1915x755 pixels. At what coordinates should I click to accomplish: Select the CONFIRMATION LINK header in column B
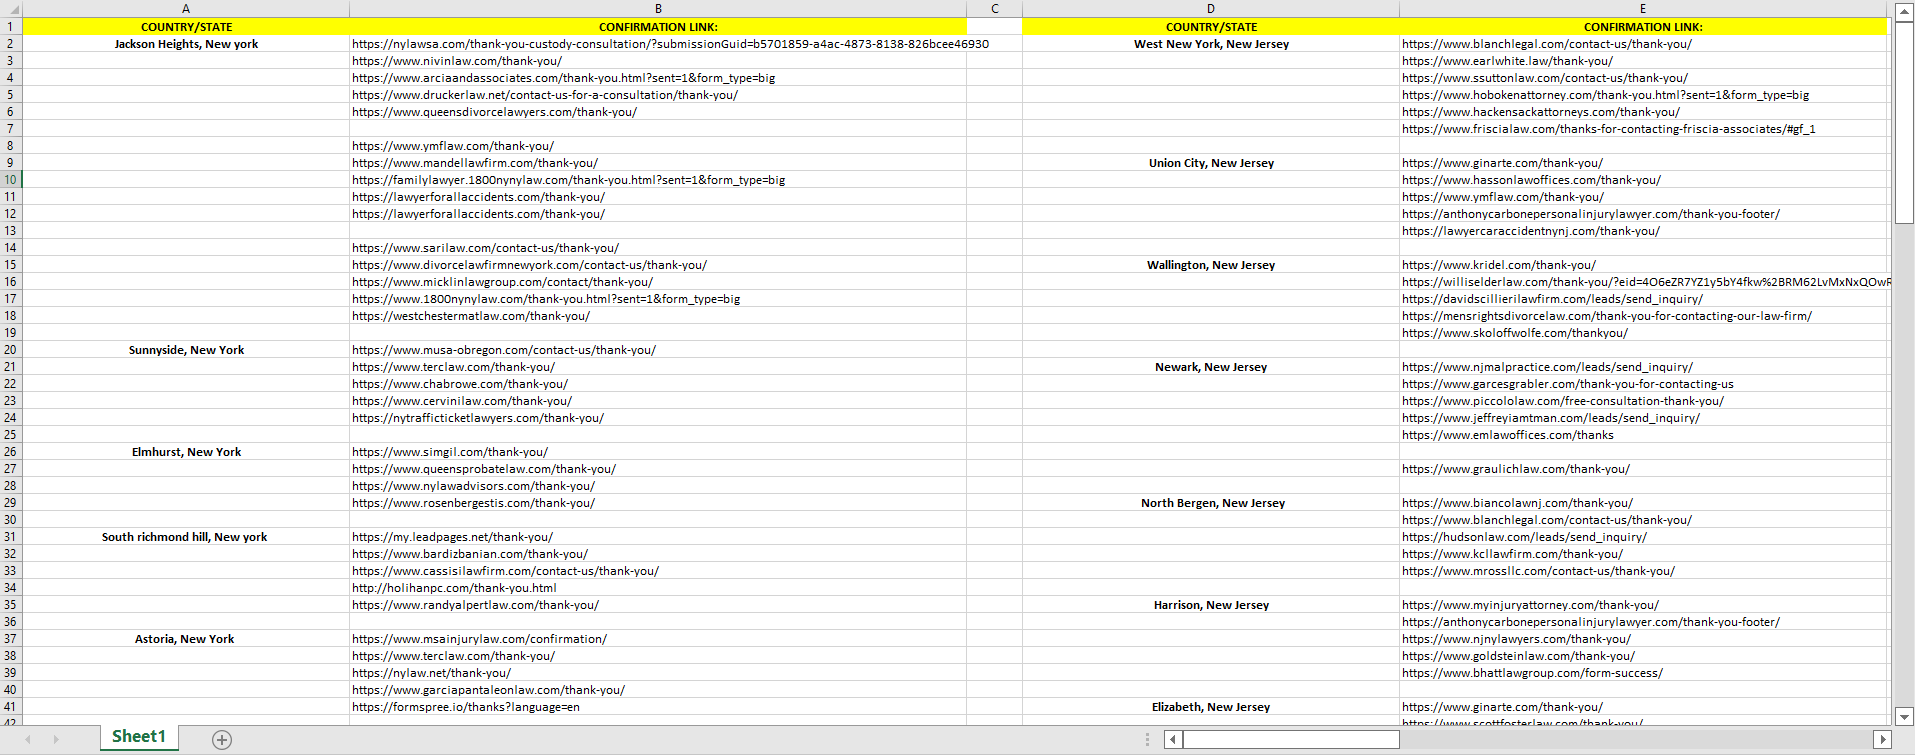point(658,27)
